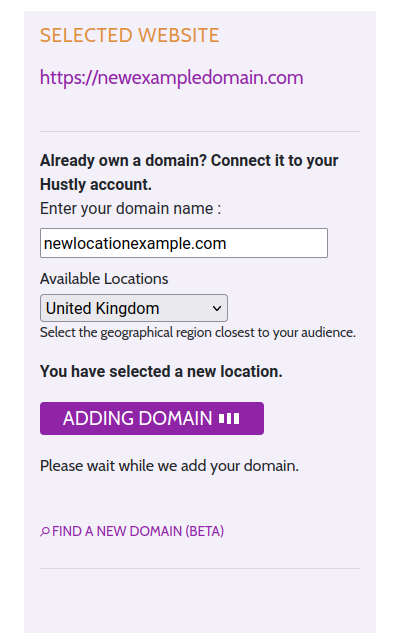Click the loading bars icon in ADDING DOMAIN
Image resolution: width=403 pixels, height=644 pixels.
pyautogui.click(x=229, y=419)
